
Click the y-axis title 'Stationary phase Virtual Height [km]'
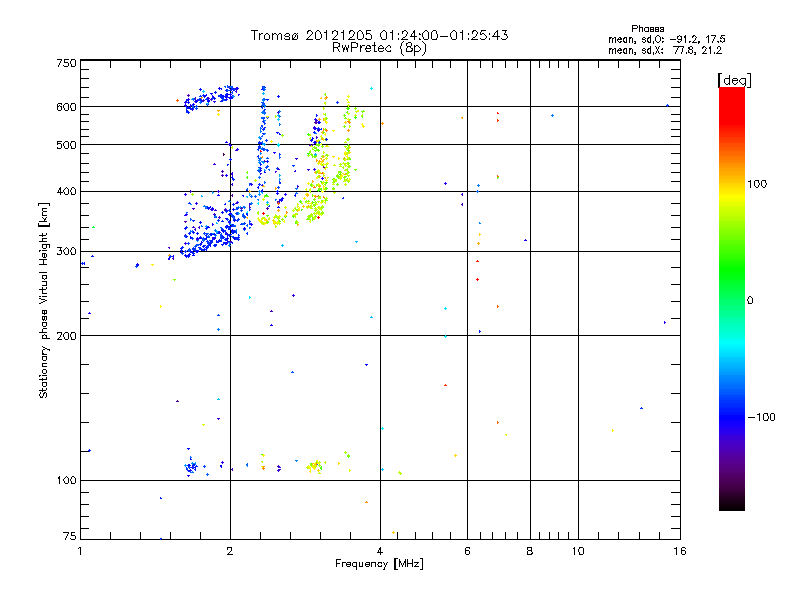click(44, 300)
